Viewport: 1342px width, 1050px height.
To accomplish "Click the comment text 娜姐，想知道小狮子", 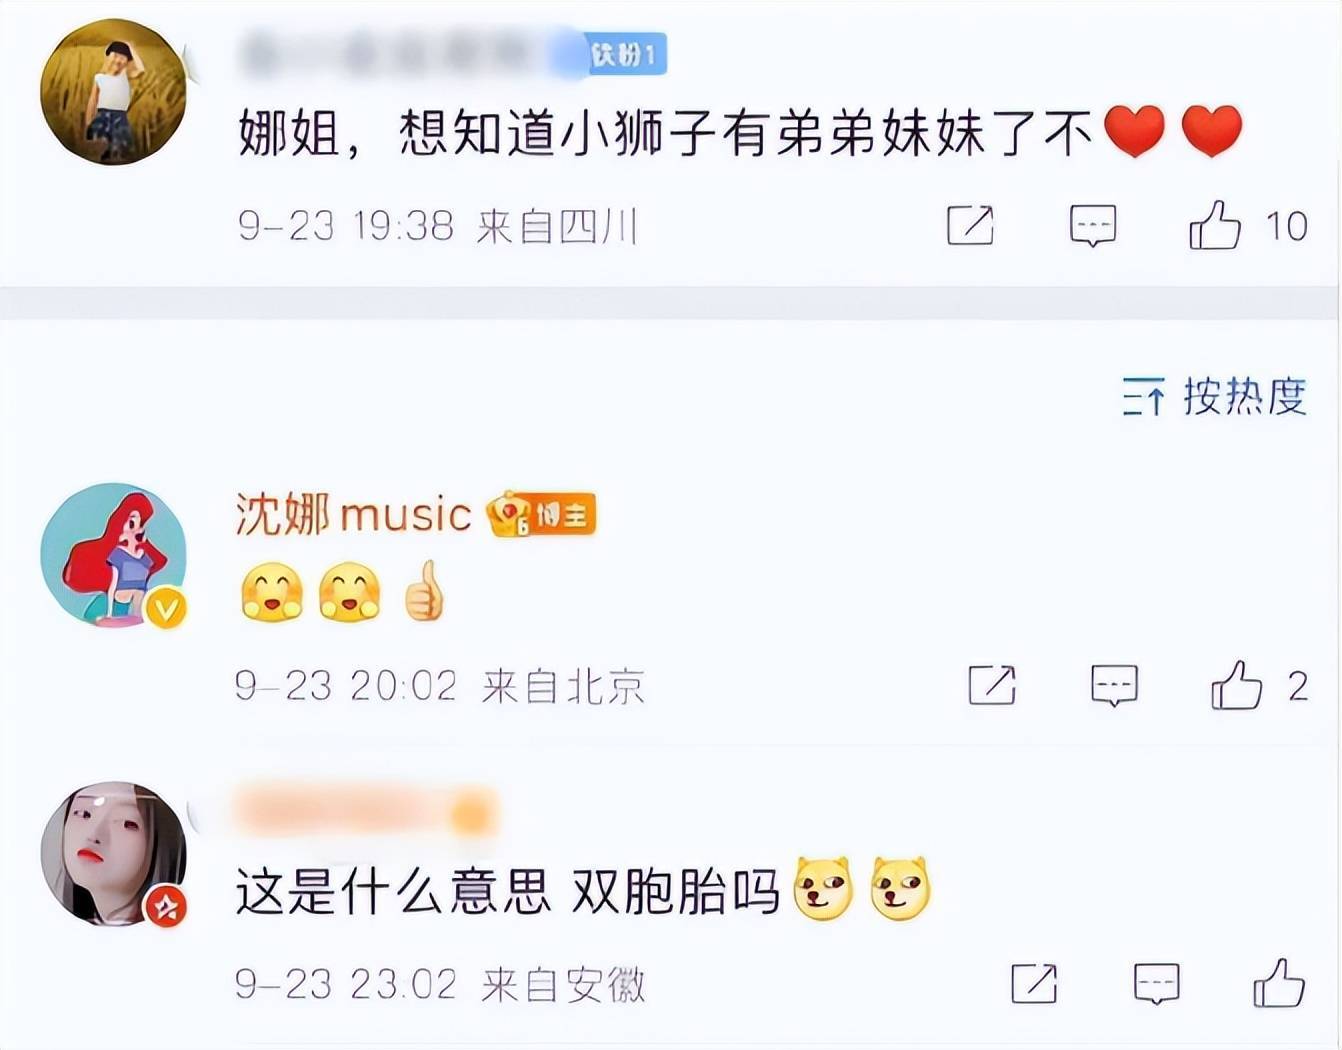I will tap(665, 133).
